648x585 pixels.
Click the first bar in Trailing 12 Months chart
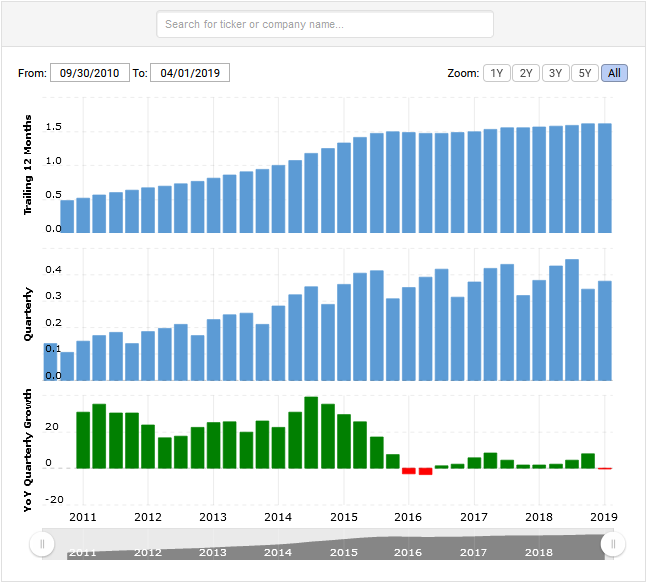[x=67, y=216]
